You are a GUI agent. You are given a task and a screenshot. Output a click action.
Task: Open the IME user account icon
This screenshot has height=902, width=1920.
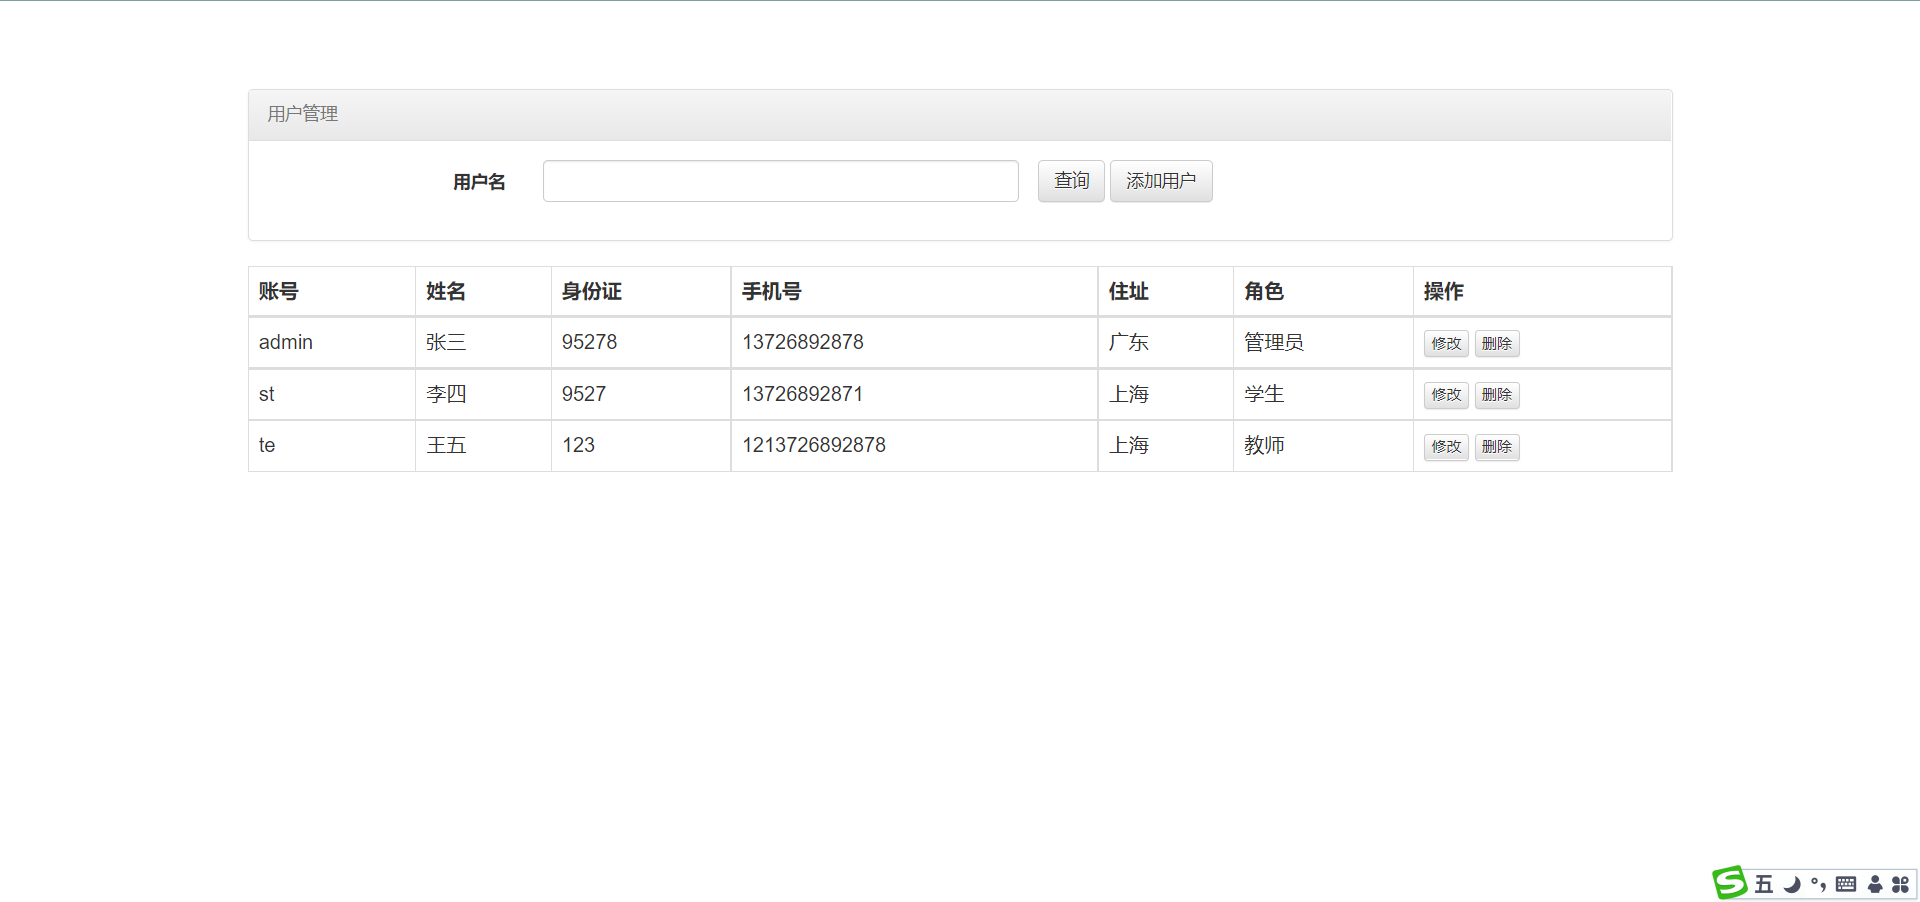(x=1875, y=884)
